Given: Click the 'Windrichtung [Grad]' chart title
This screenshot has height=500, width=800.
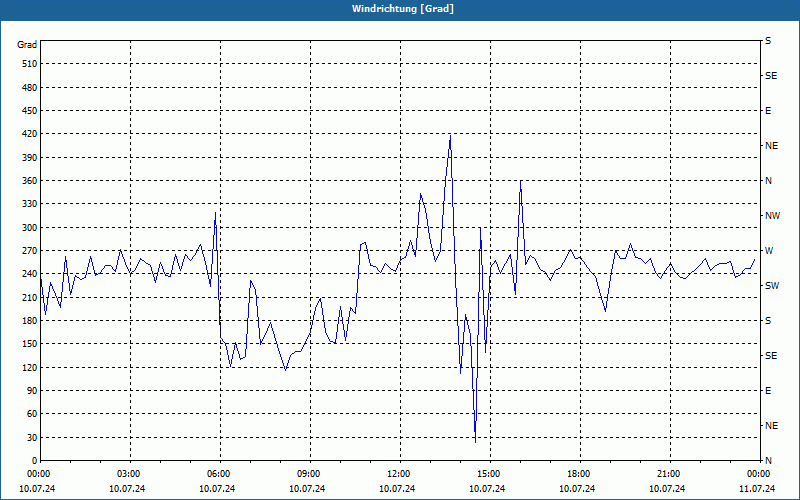Looking at the screenshot, I should point(403,9).
